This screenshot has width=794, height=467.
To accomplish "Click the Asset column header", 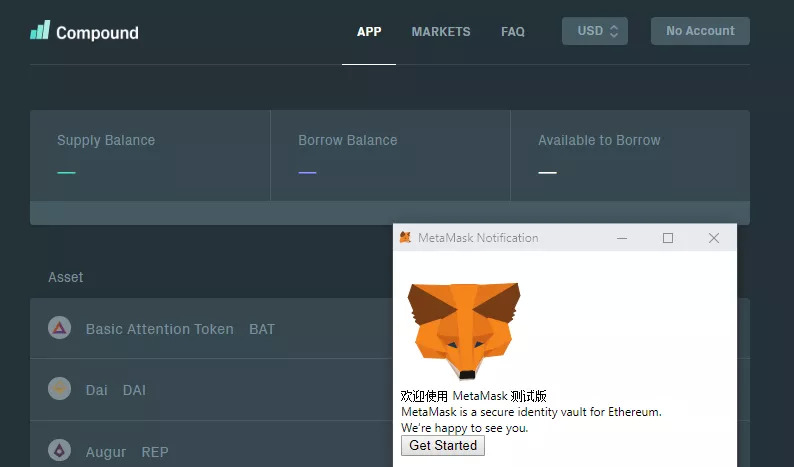I will 65,277.
